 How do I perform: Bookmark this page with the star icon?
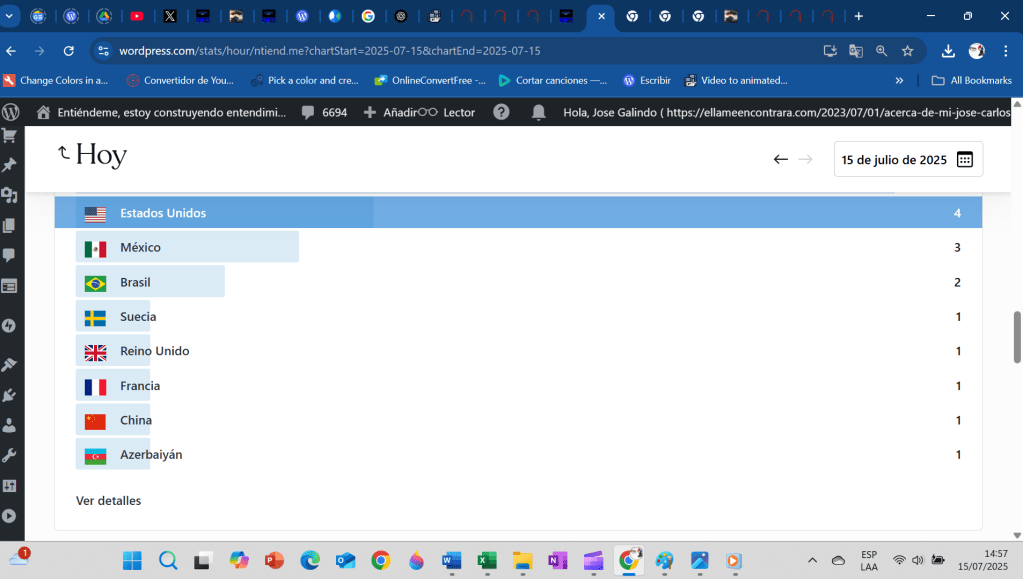click(908, 51)
